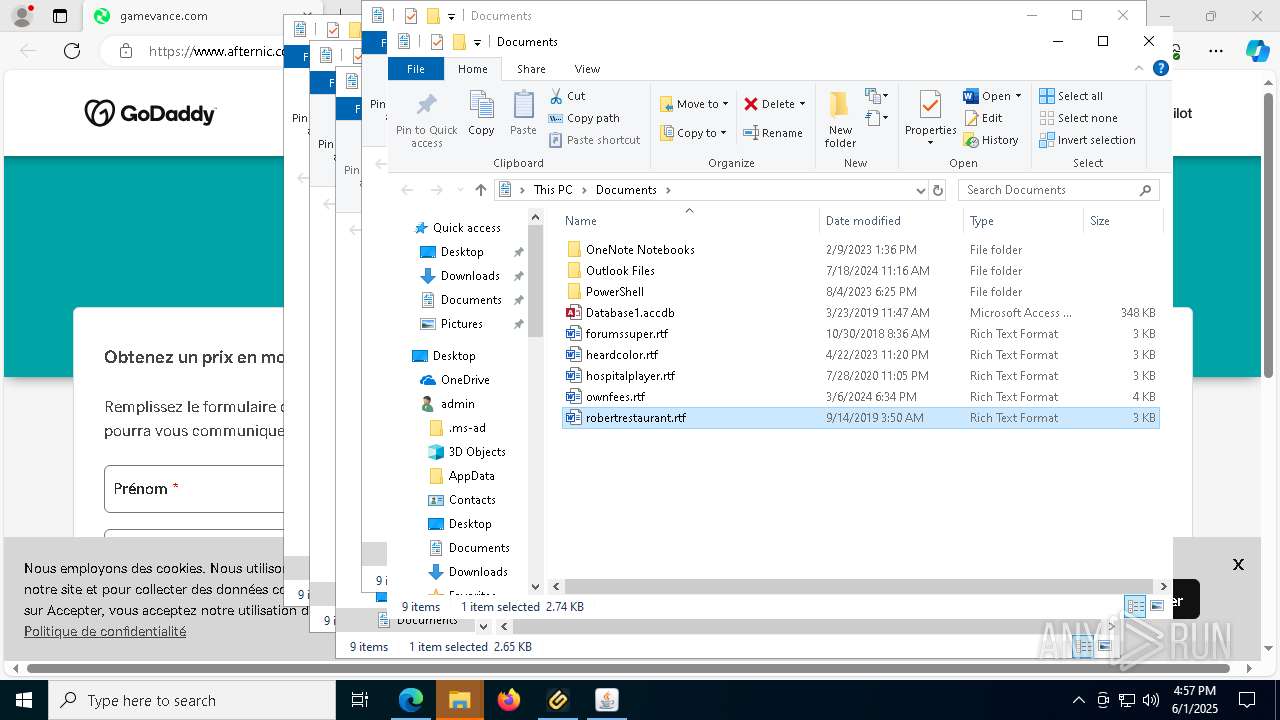Expand the Move to dropdown
The width and height of the screenshot is (1280, 720).
pyautogui.click(x=725, y=104)
